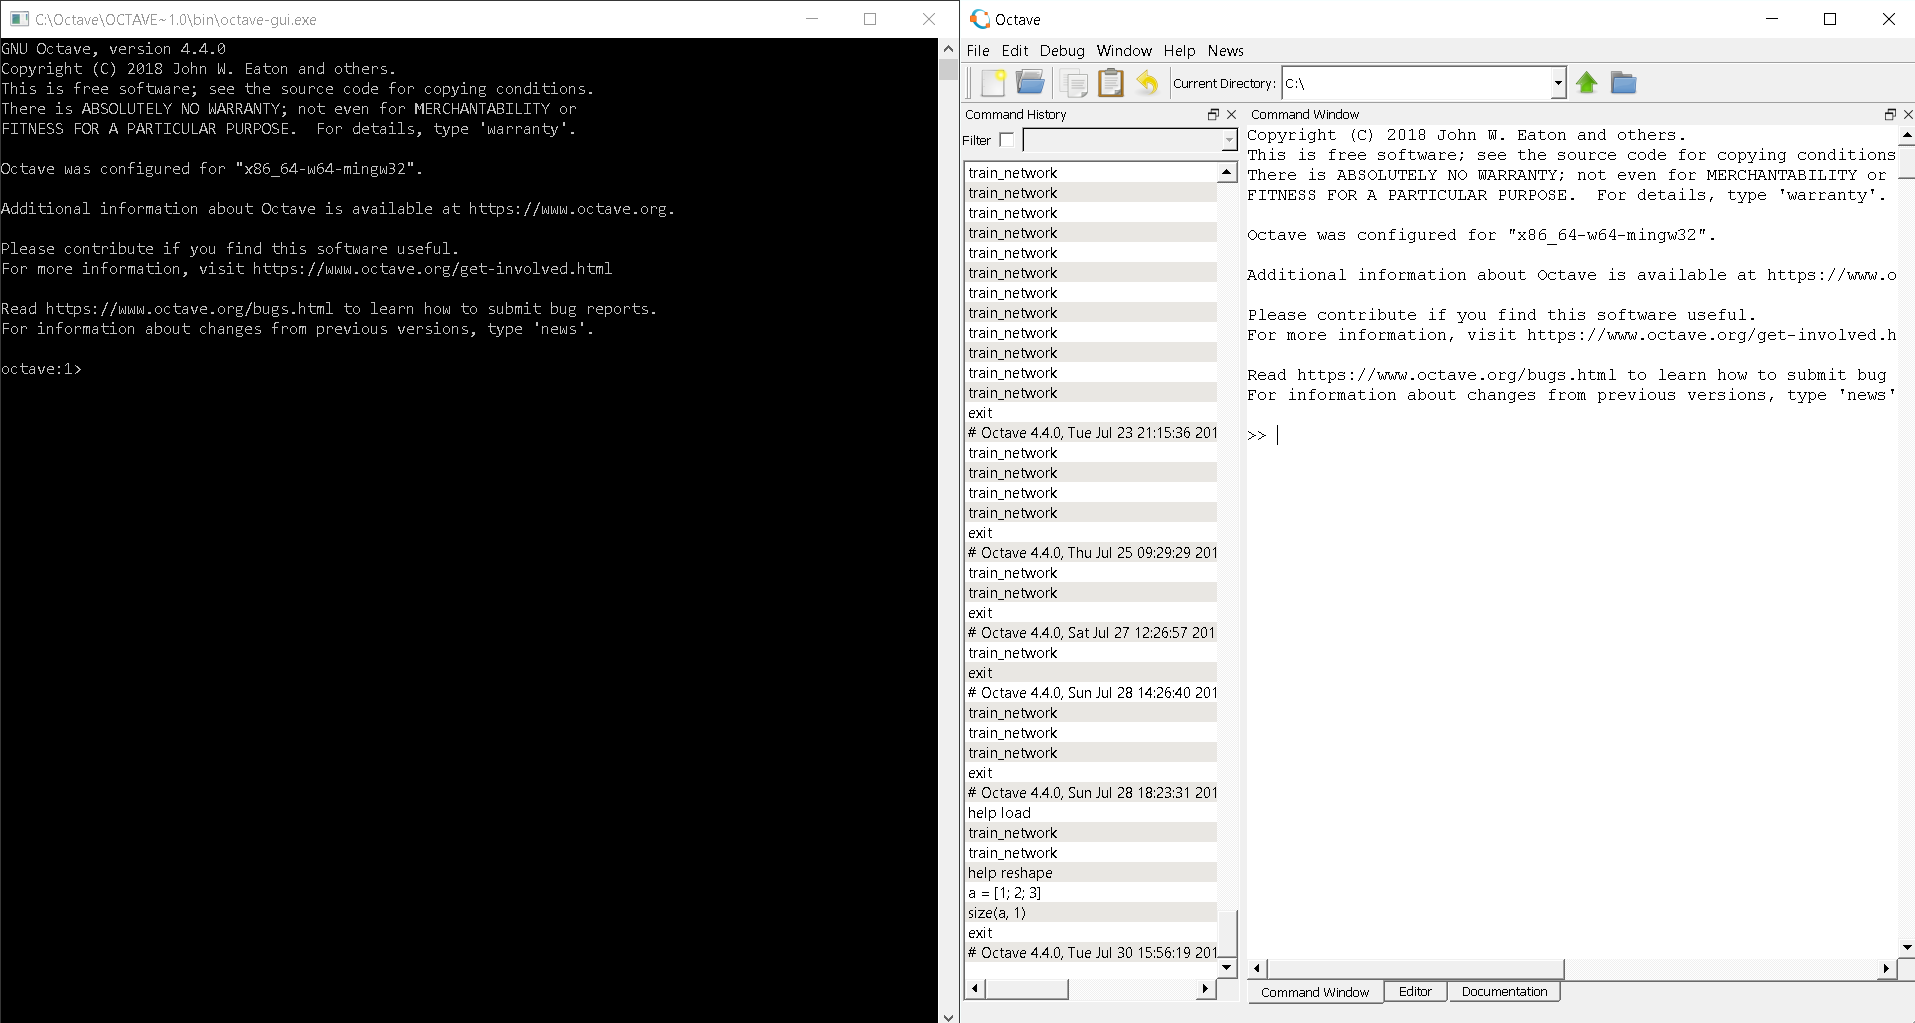
Task: Click the yellow Undo arrow icon
Action: (1147, 83)
